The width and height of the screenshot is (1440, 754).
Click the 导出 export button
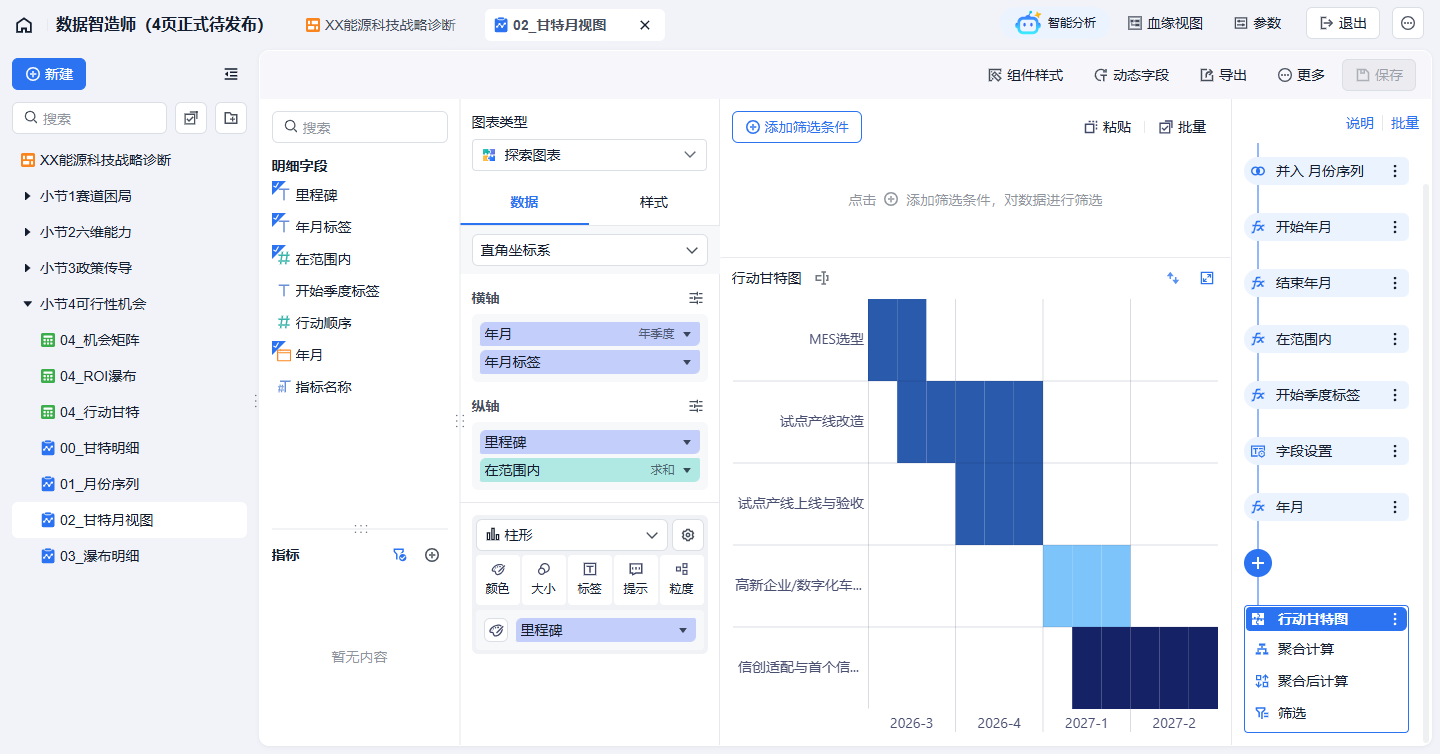coord(1223,75)
